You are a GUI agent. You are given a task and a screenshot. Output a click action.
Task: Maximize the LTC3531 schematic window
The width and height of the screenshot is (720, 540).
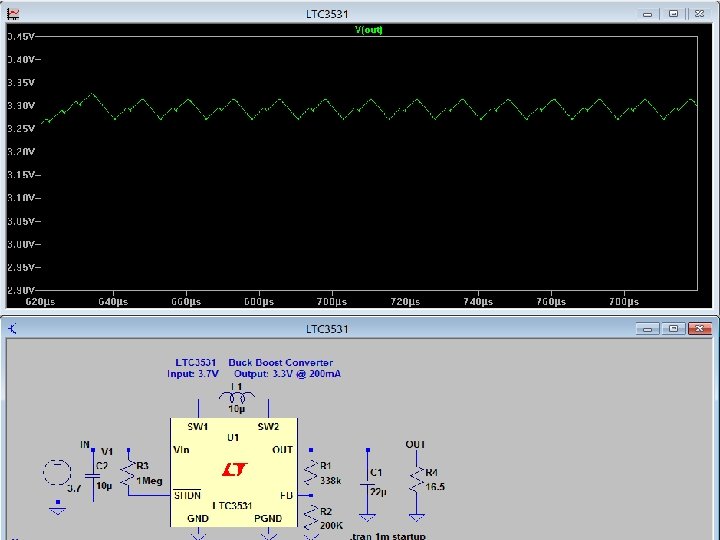click(674, 329)
